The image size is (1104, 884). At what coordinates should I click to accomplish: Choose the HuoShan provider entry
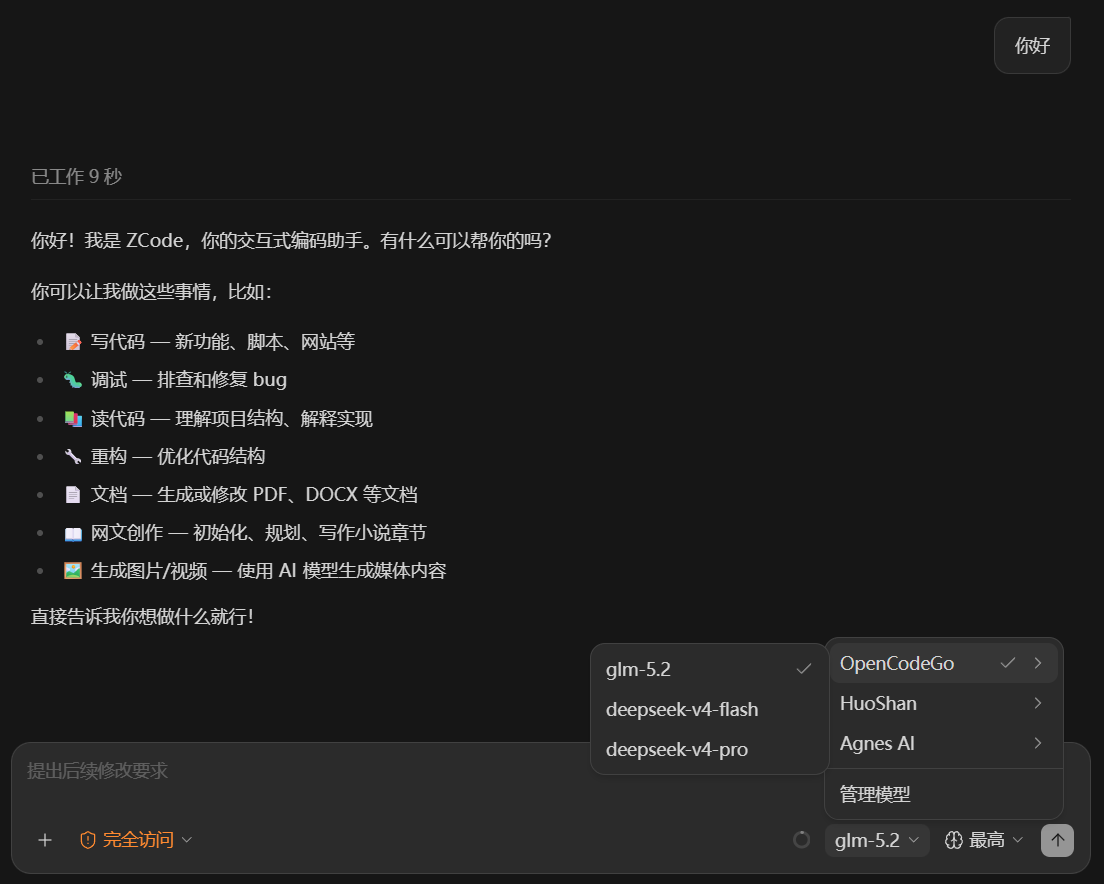(943, 703)
